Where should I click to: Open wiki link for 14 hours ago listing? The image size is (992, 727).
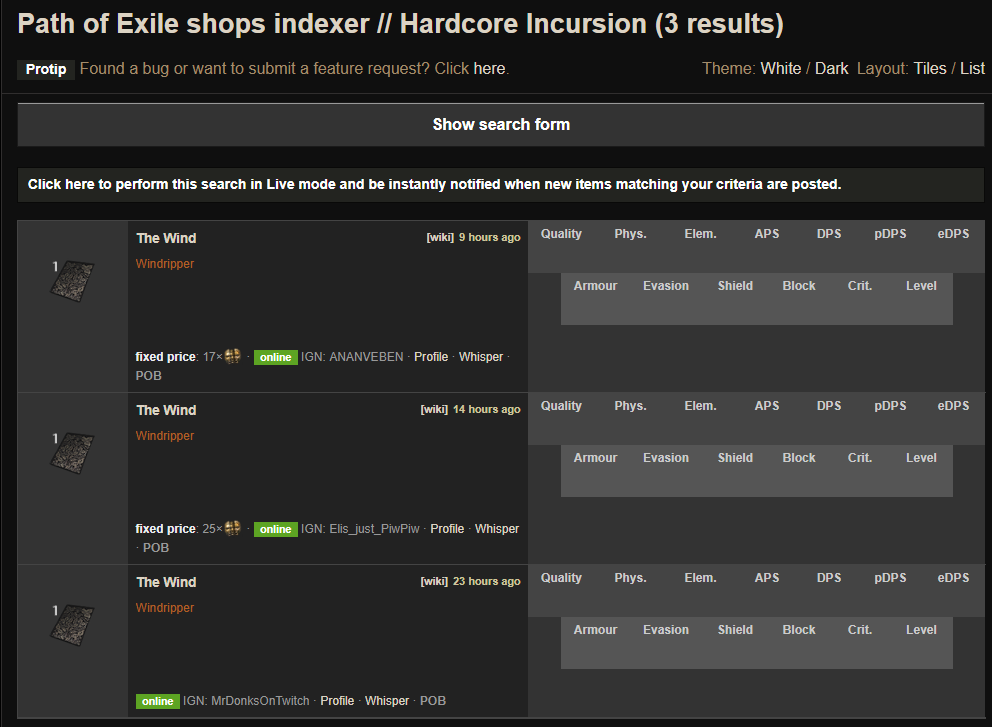tap(434, 409)
